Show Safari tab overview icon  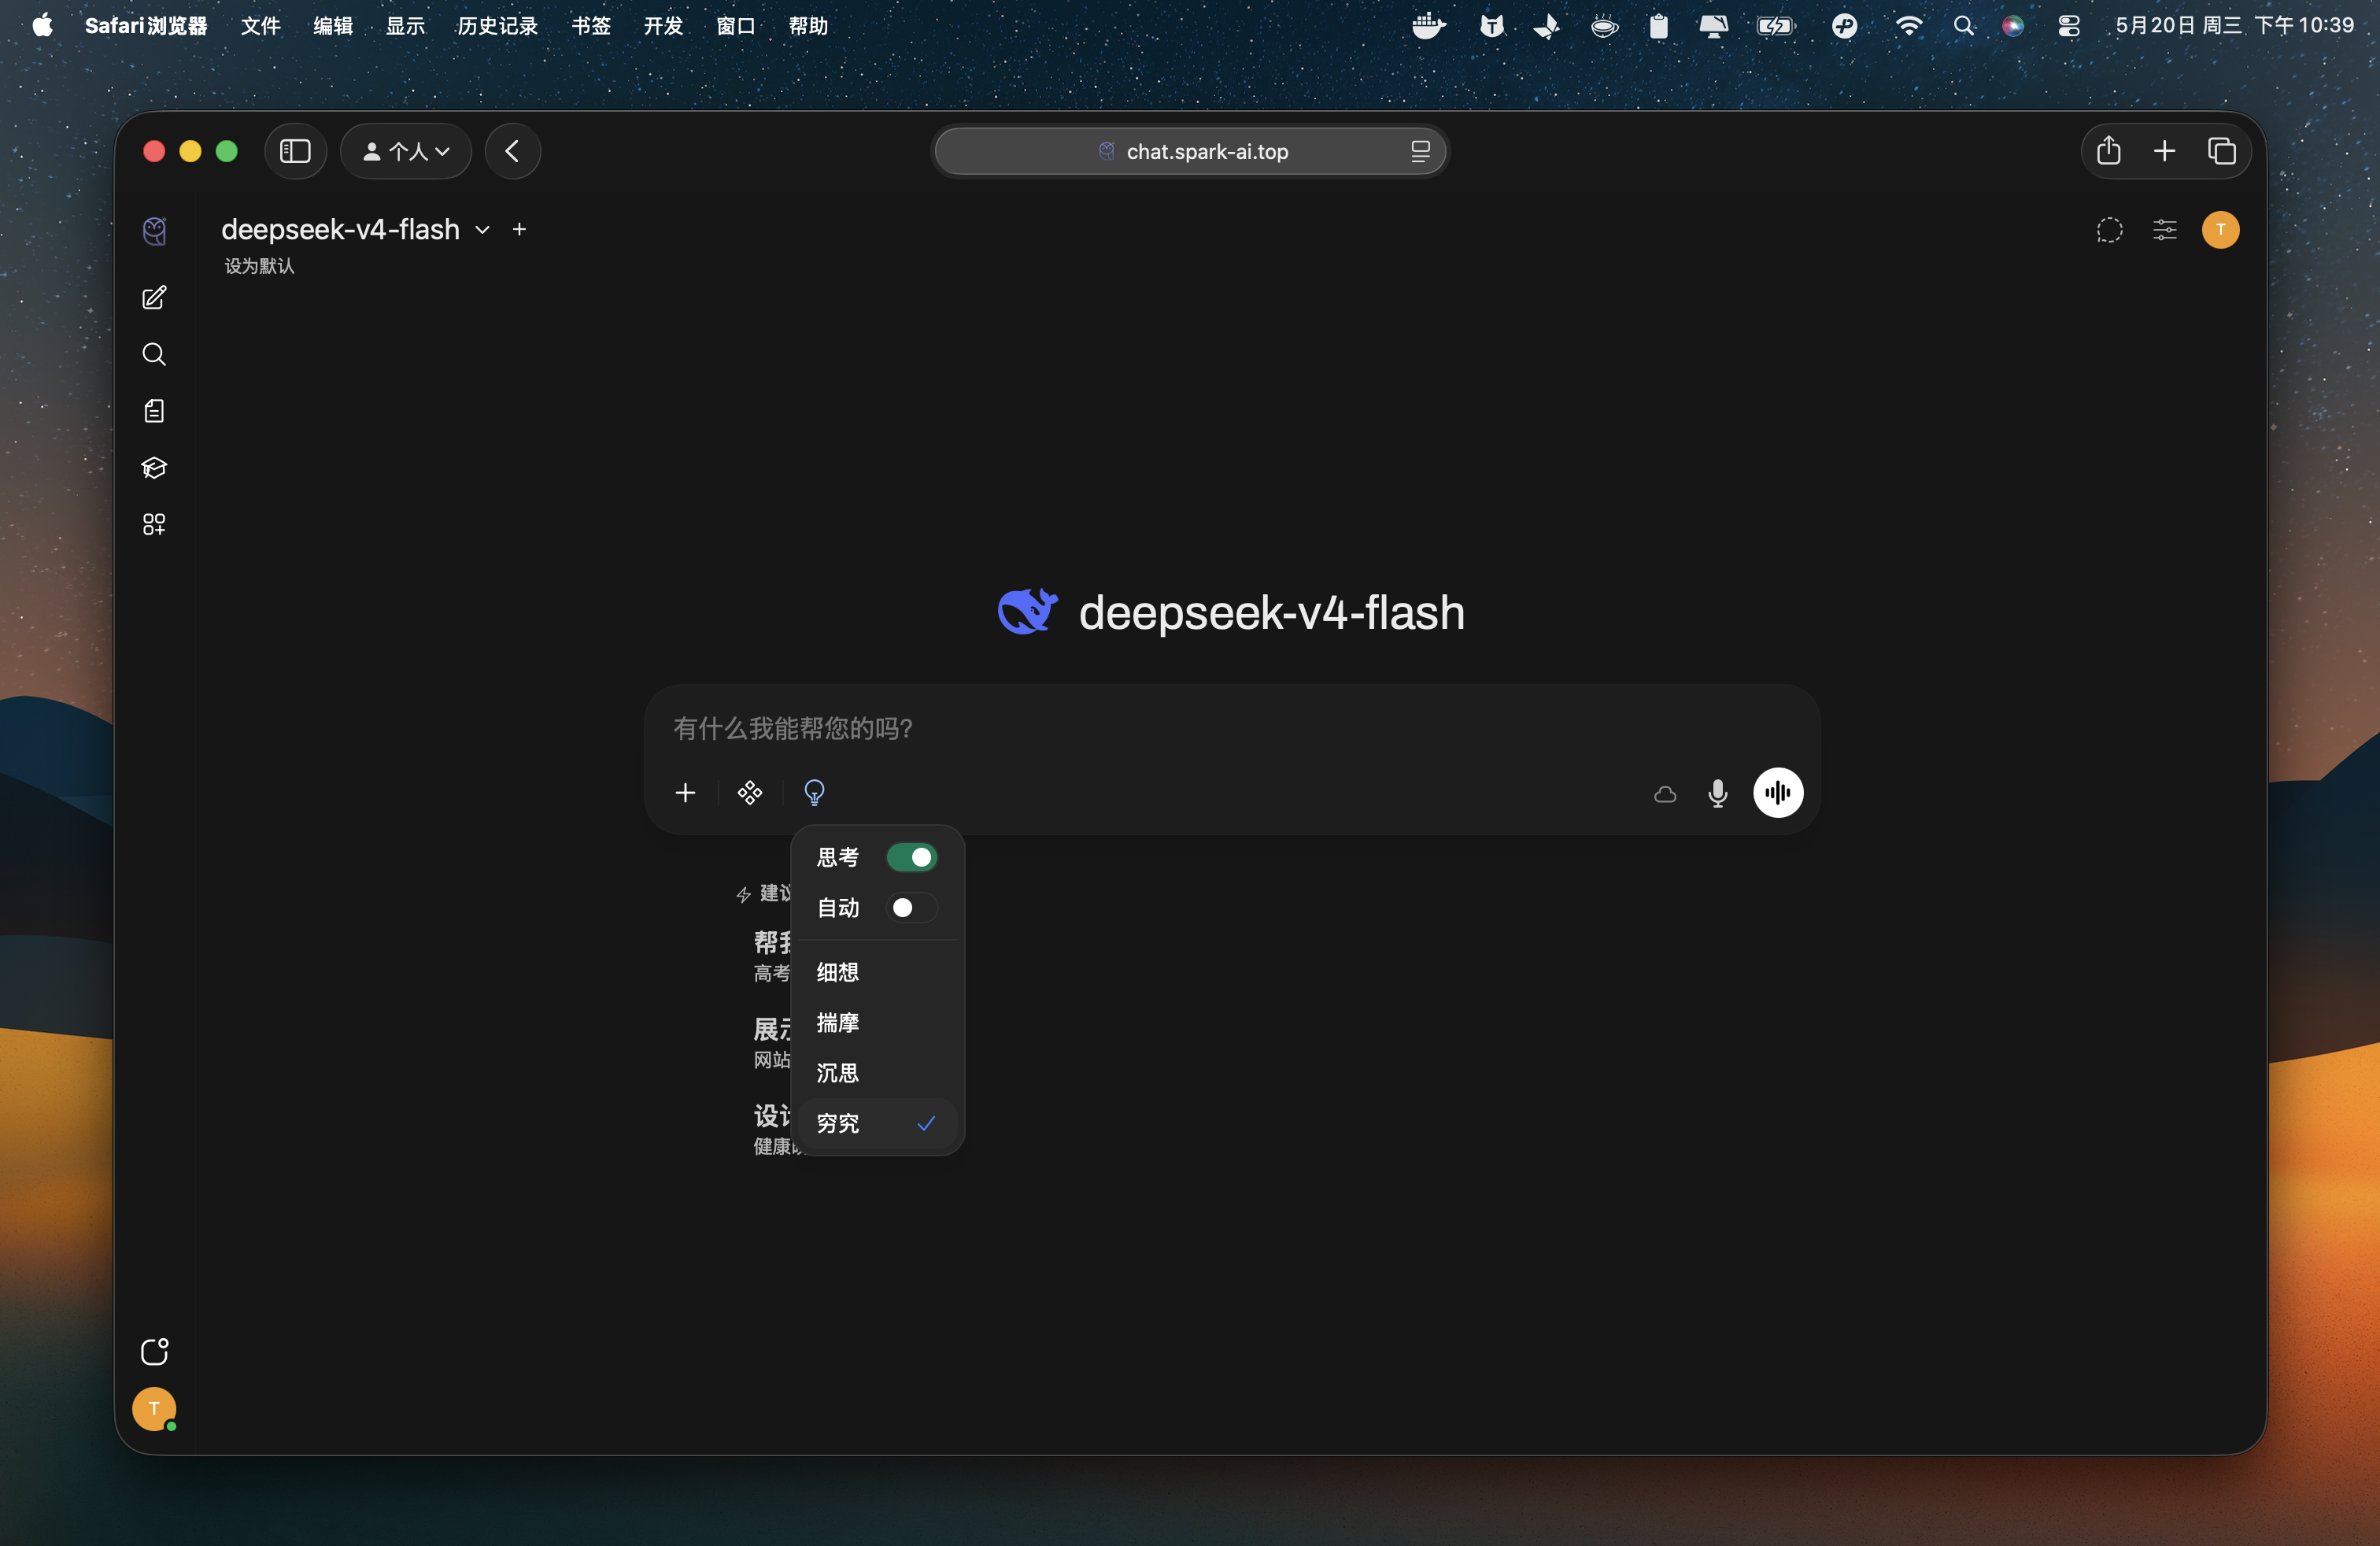2222,151
